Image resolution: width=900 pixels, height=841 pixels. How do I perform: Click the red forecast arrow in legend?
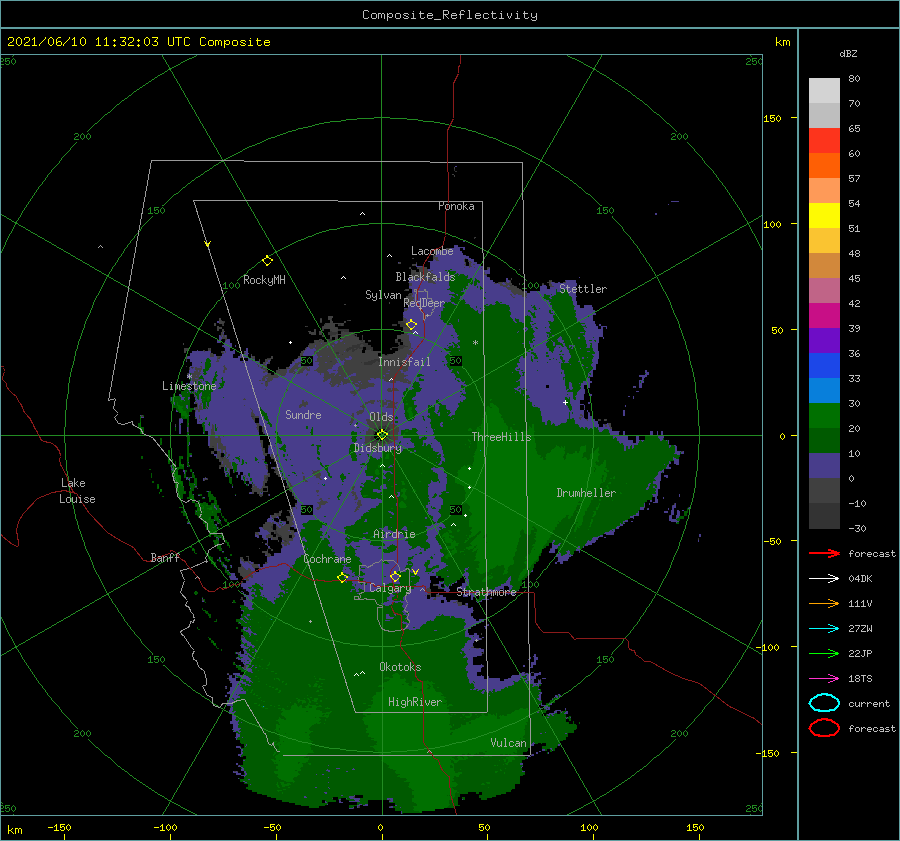(x=824, y=553)
